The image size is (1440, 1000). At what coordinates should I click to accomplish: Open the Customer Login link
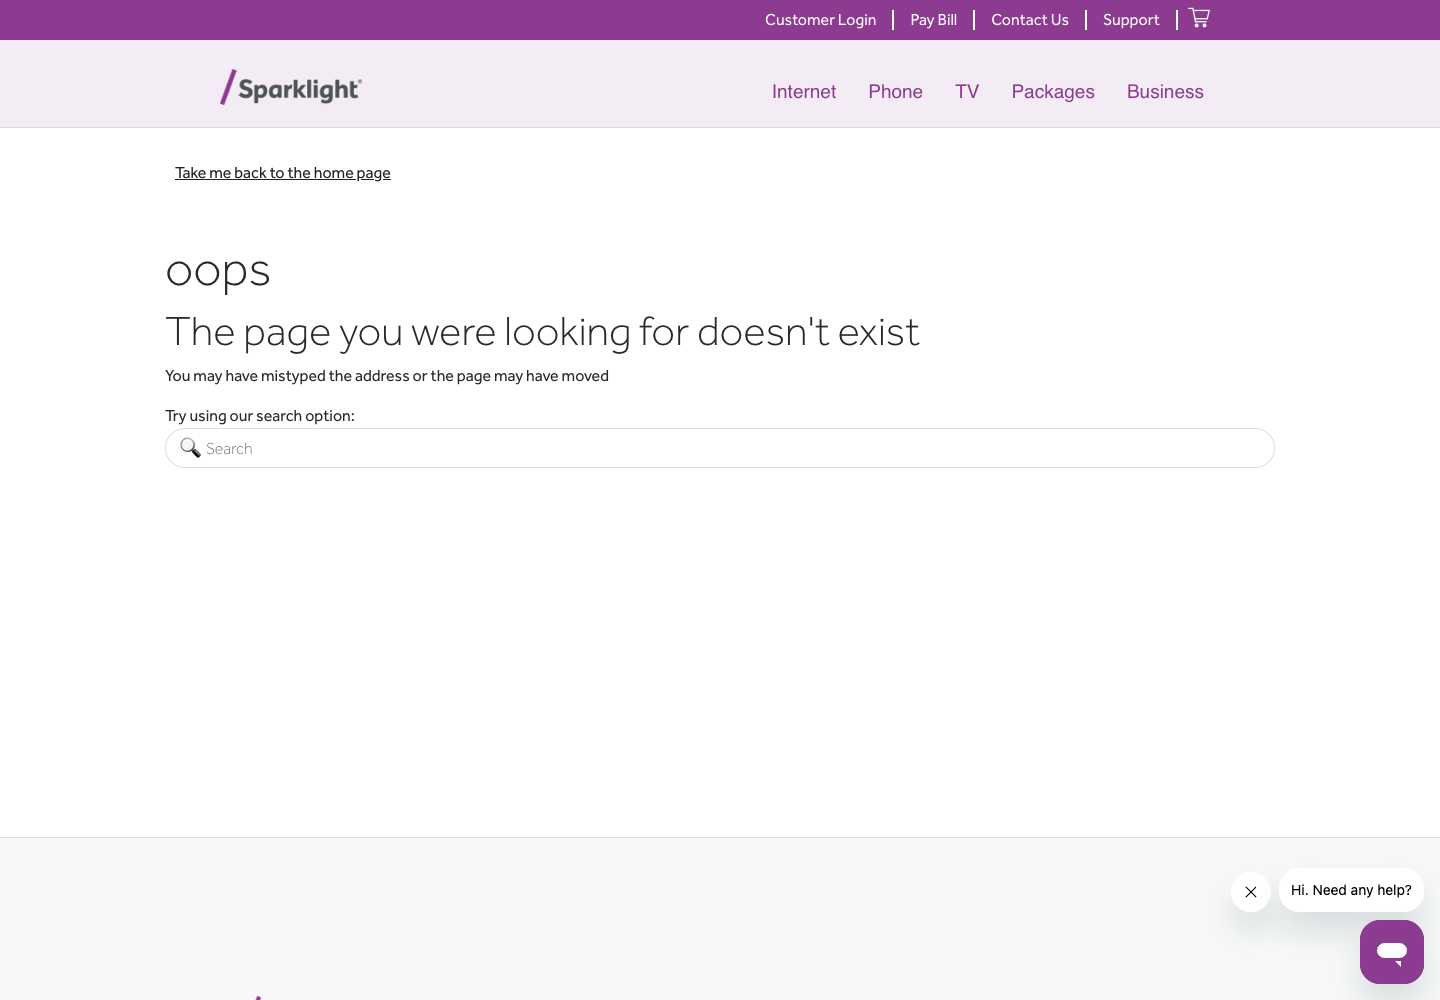pyautogui.click(x=820, y=20)
